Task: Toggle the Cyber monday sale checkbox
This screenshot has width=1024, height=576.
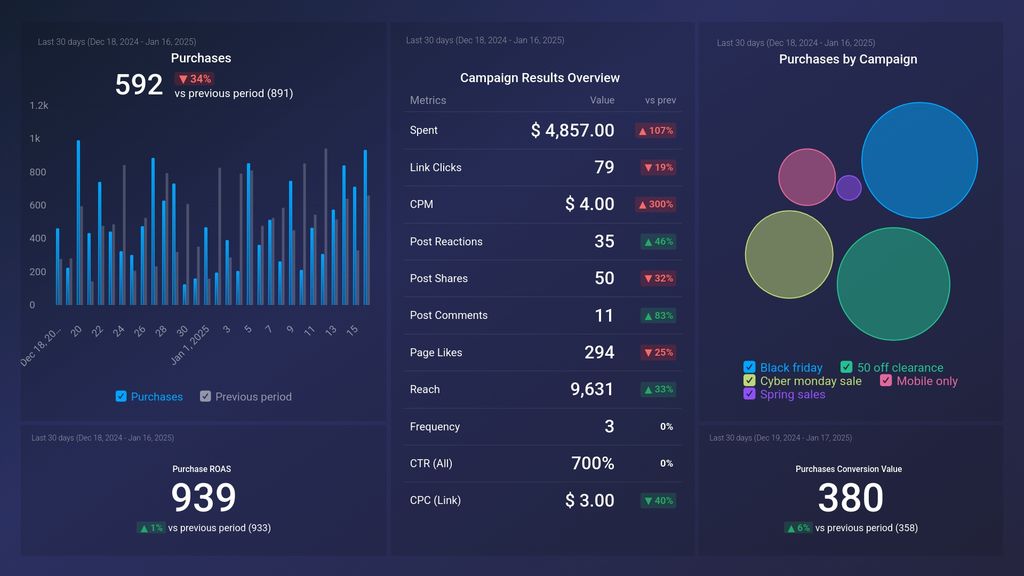Action: [x=749, y=381]
